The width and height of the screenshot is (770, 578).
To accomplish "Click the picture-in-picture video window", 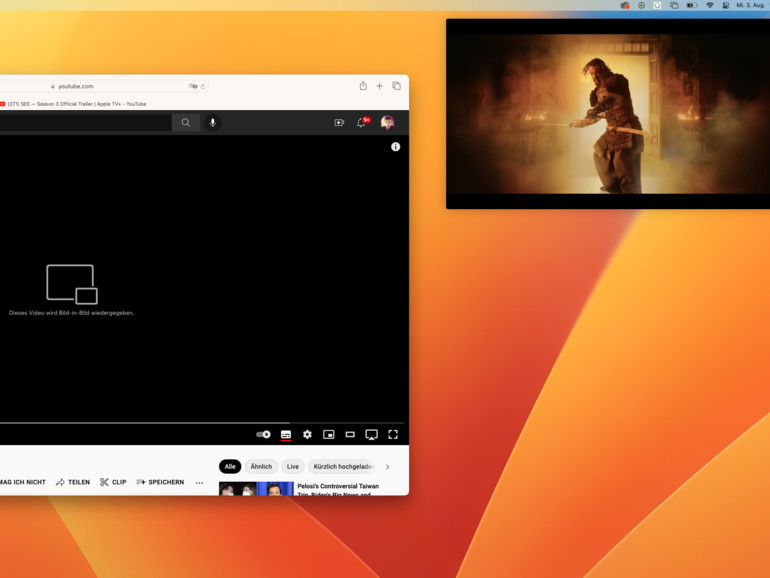I will coord(608,114).
